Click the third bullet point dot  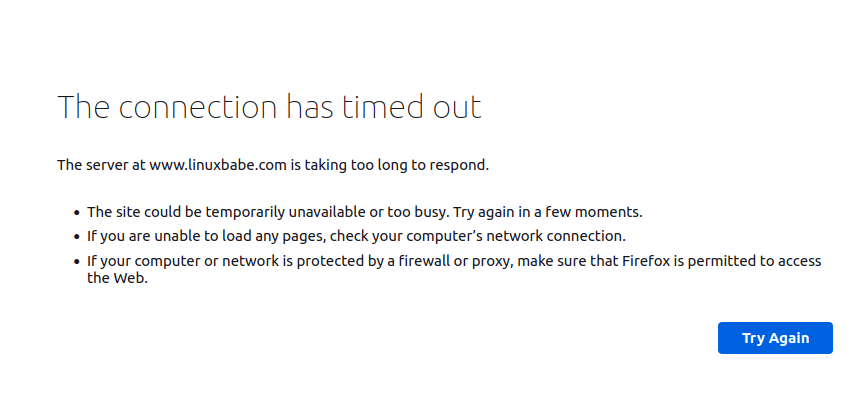coord(76,261)
